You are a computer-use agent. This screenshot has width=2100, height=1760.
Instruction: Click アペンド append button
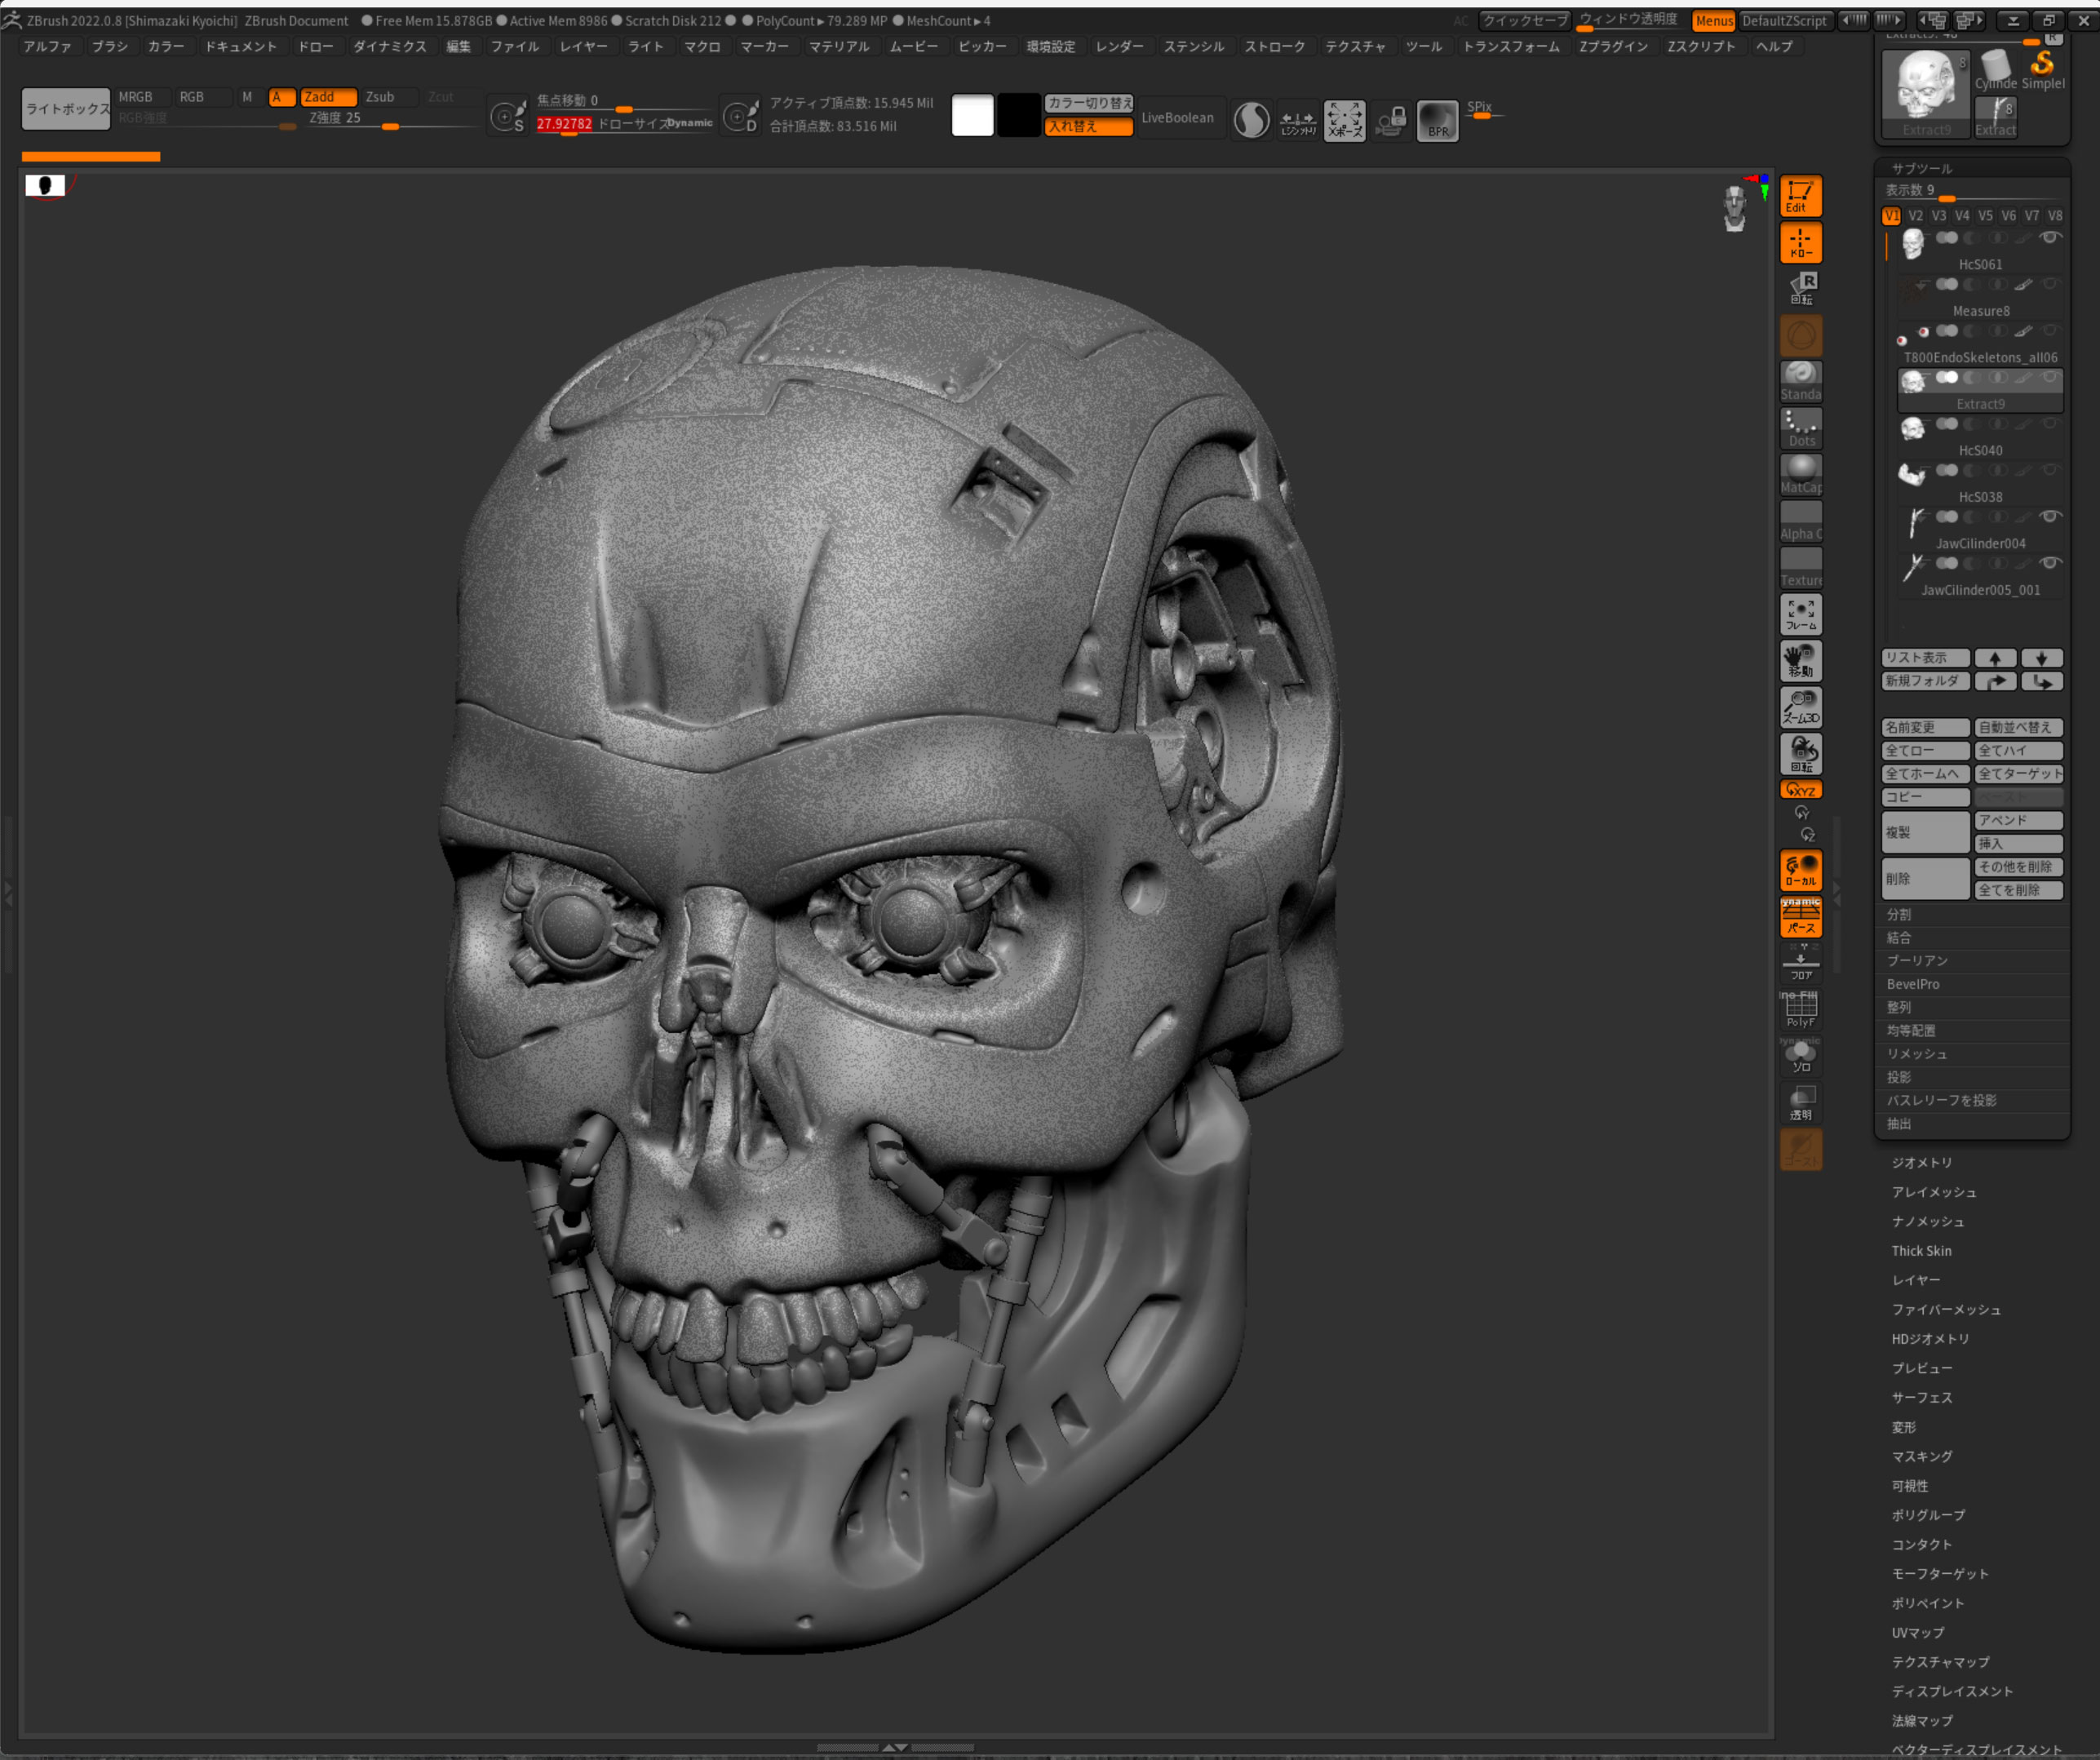(x=2018, y=820)
